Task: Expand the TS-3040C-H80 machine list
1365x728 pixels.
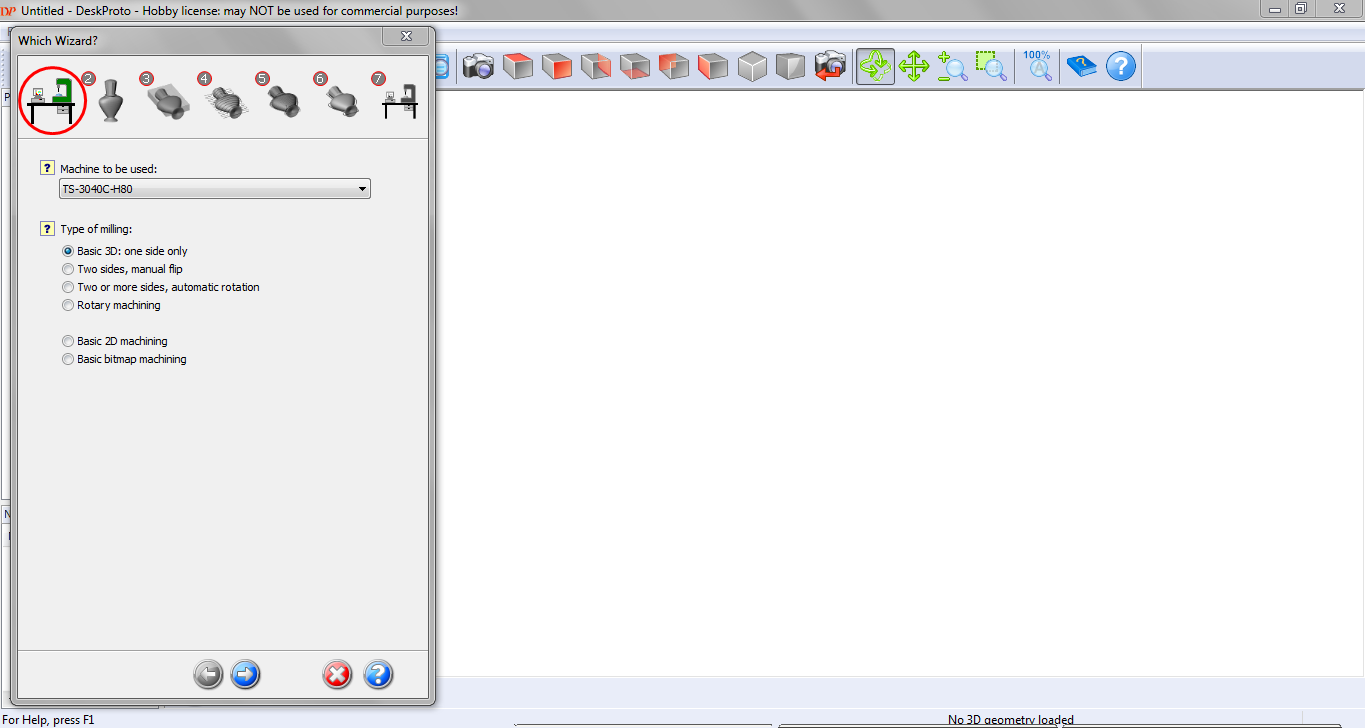Action: 362,188
